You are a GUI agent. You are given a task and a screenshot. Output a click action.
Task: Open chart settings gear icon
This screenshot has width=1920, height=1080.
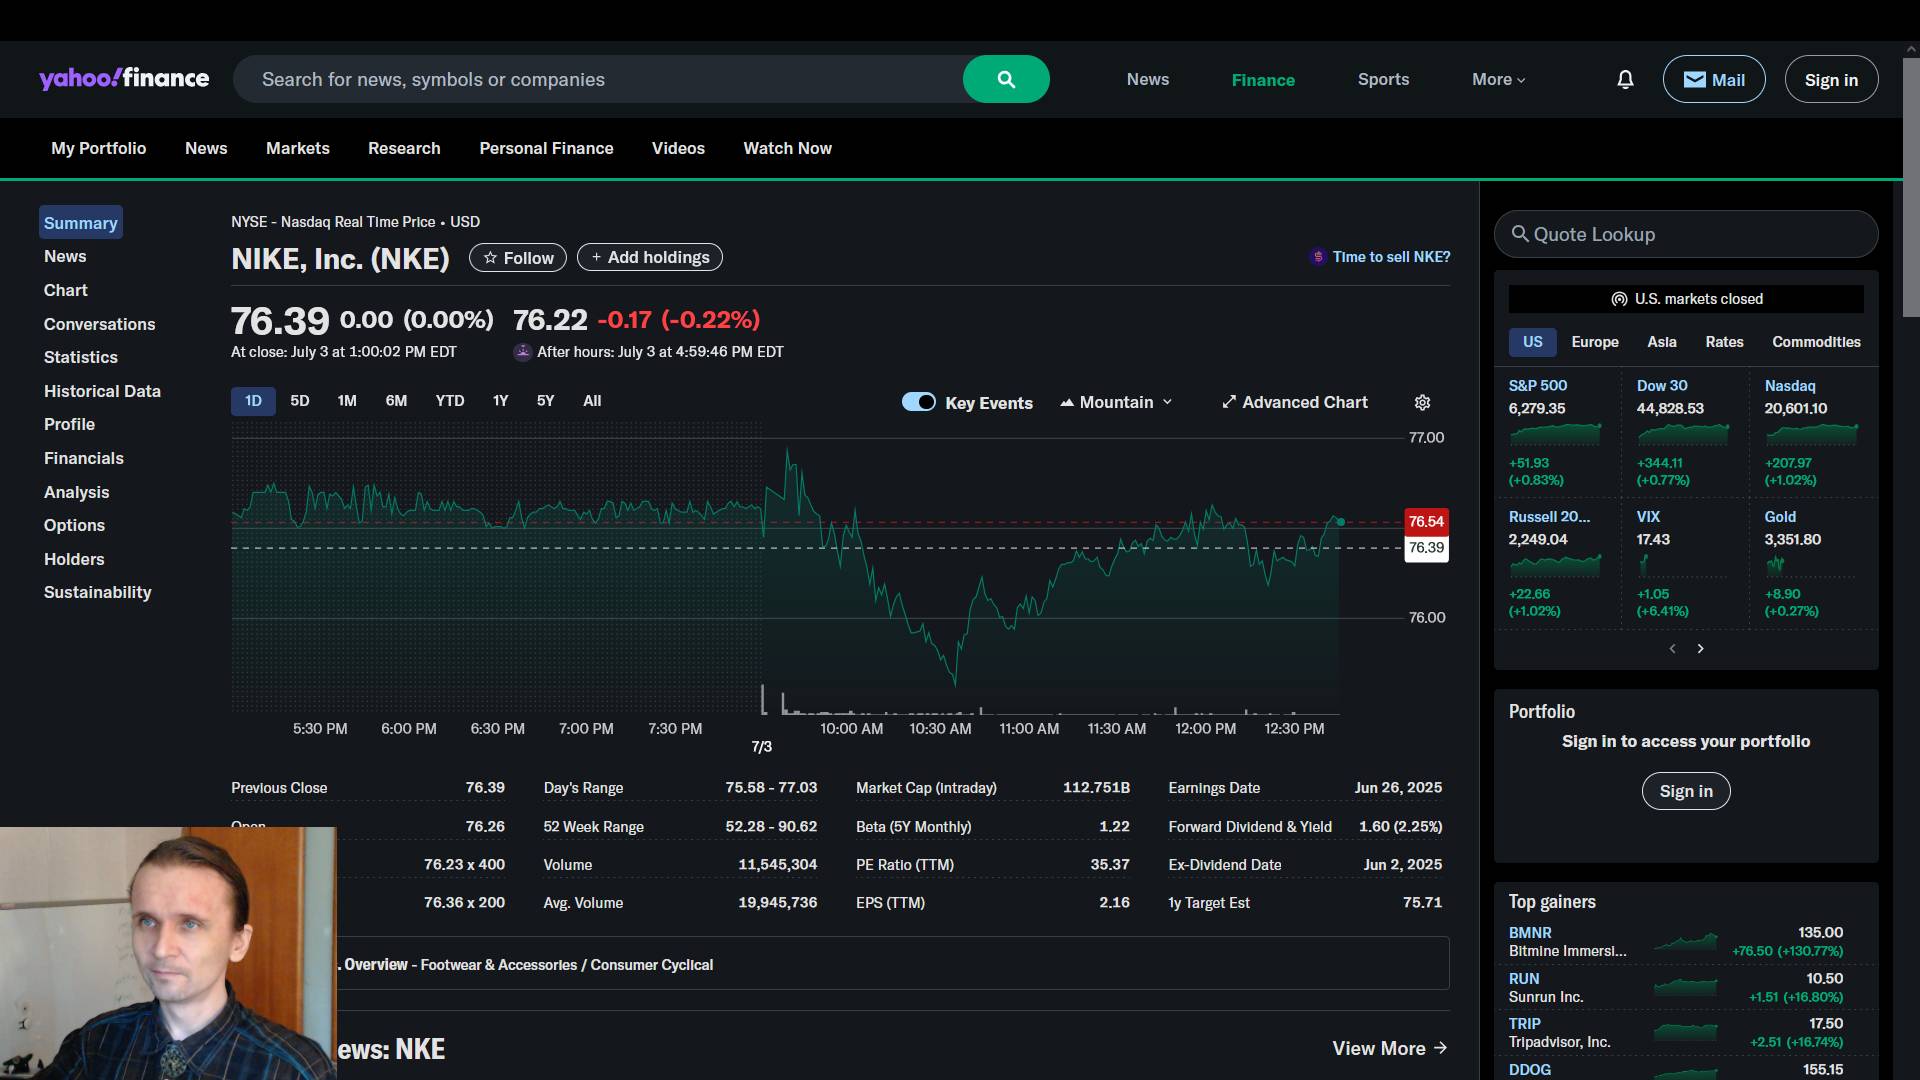[1422, 402]
